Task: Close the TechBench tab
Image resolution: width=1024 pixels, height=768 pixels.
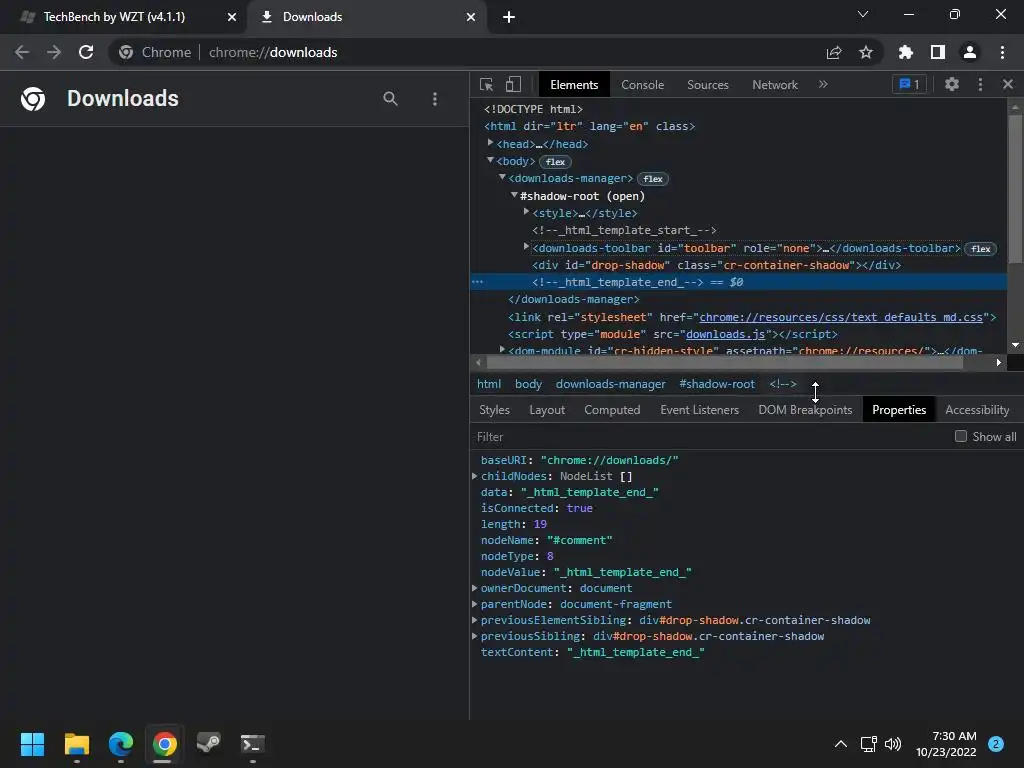Action: click(x=232, y=17)
